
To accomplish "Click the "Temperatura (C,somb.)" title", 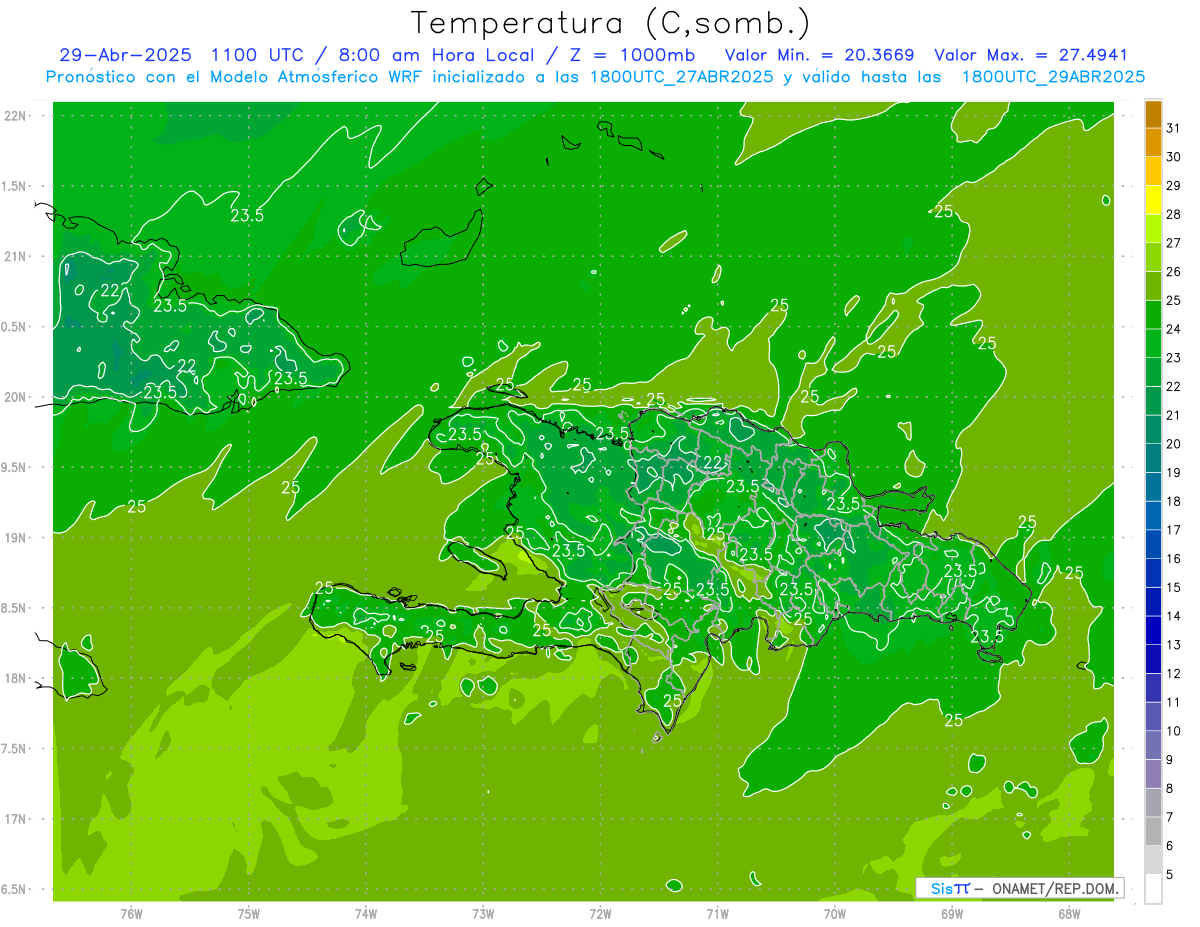I will (x=611, y=23).
